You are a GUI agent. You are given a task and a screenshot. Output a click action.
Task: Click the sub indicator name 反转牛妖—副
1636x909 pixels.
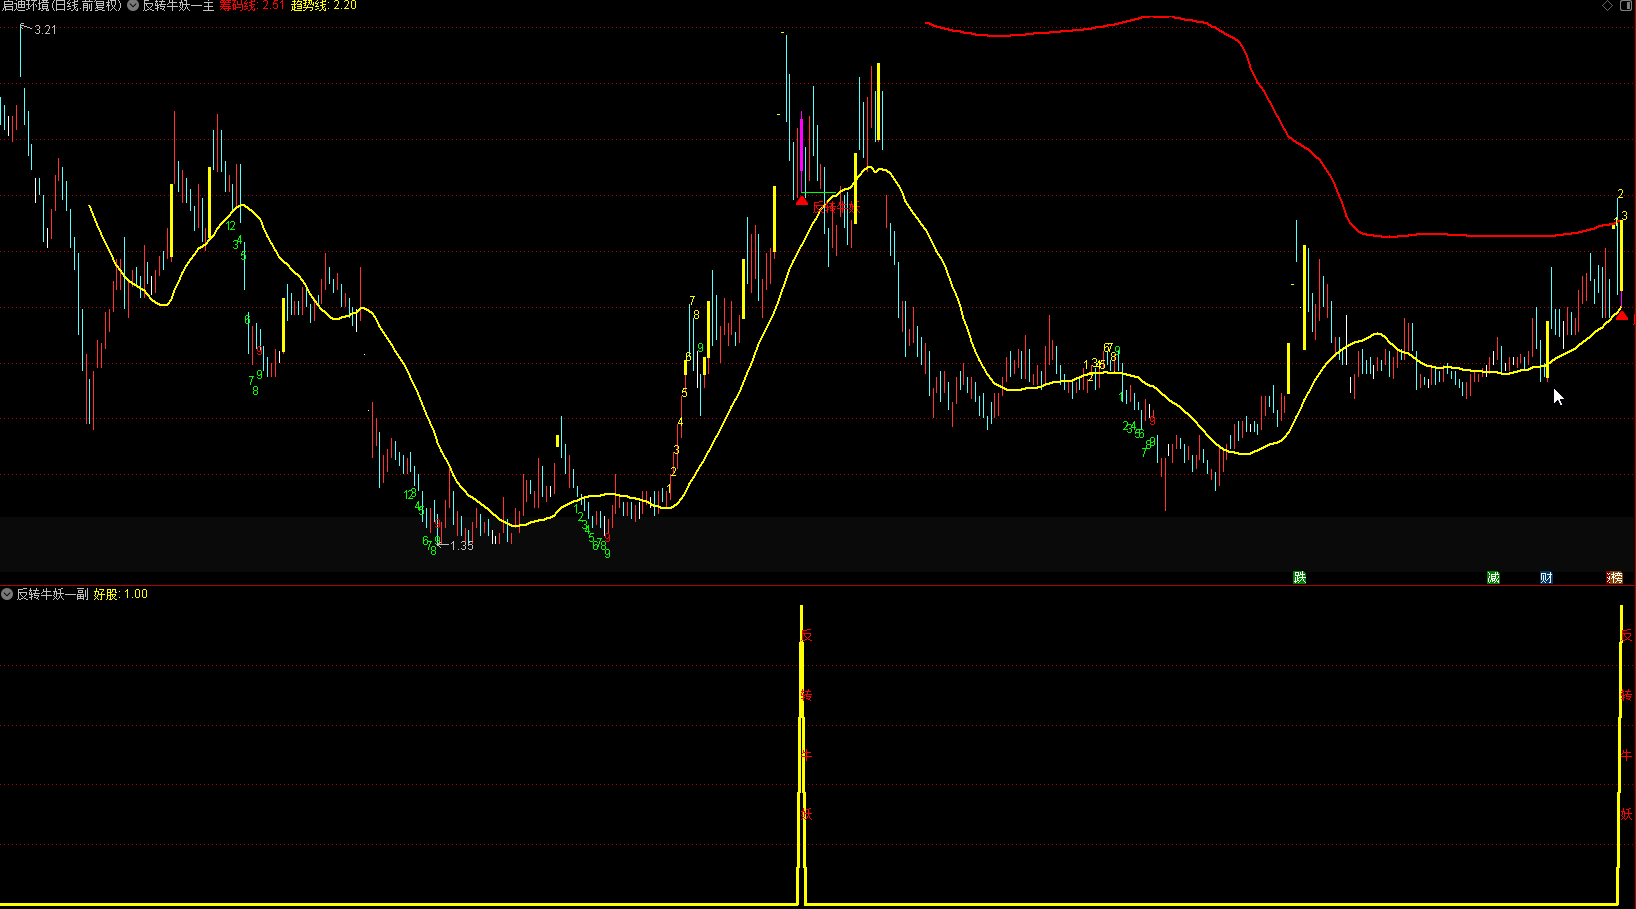(x=52, y=594)
